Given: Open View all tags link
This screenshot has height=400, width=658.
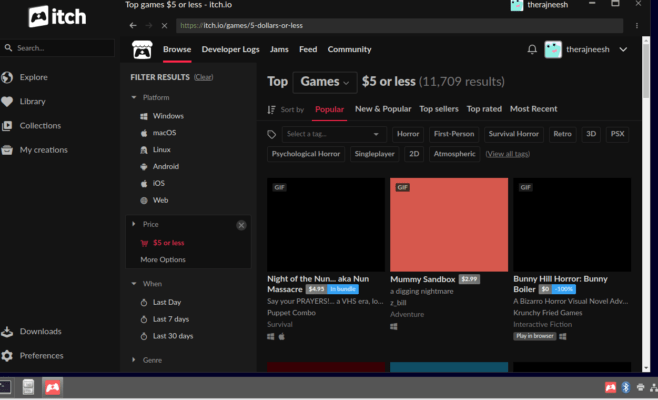Looking at the screenshot, I should click(508, 154).
